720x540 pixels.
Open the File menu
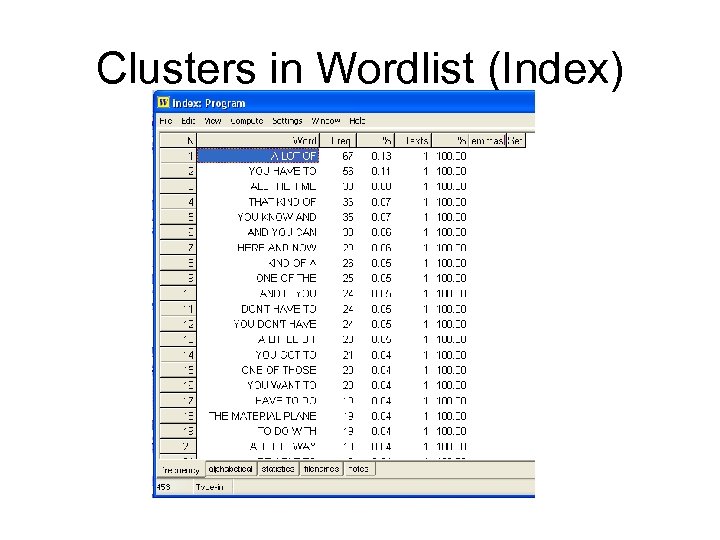tap(166, 121)
